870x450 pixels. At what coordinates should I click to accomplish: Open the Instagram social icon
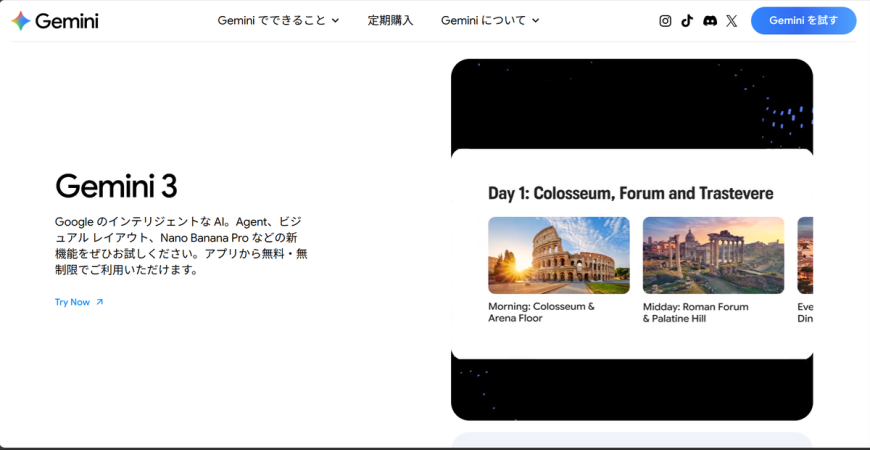click(x=666, y=21)
